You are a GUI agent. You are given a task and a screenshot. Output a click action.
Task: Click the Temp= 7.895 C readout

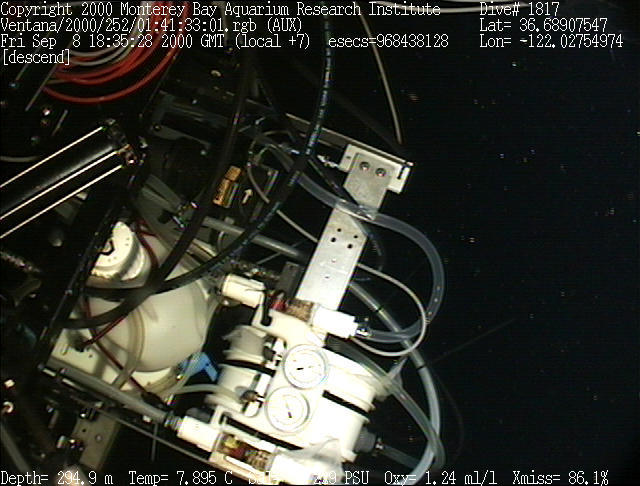[180, 477]
